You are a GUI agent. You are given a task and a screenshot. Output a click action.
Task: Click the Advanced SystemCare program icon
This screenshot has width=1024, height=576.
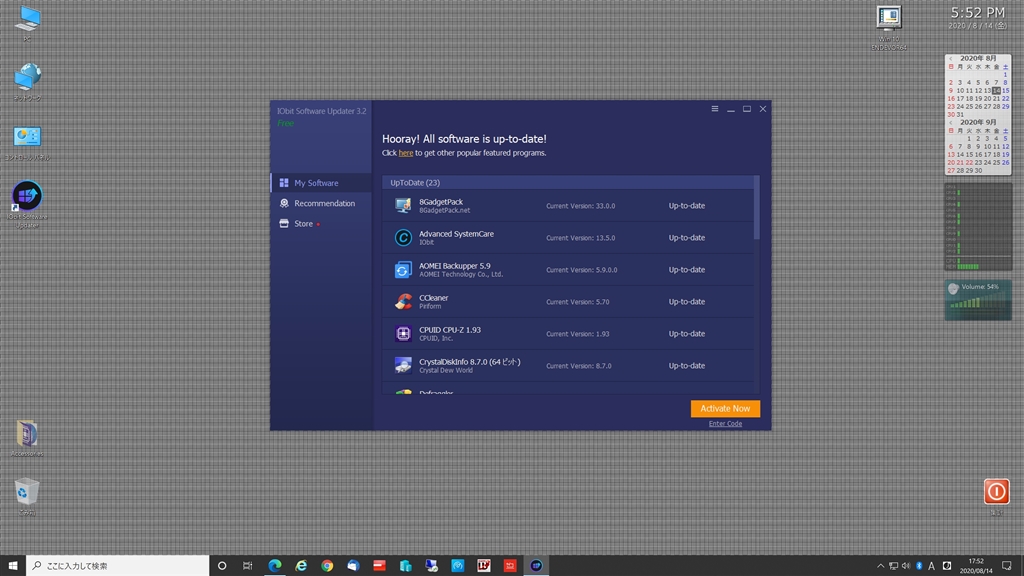pos(403,238)
